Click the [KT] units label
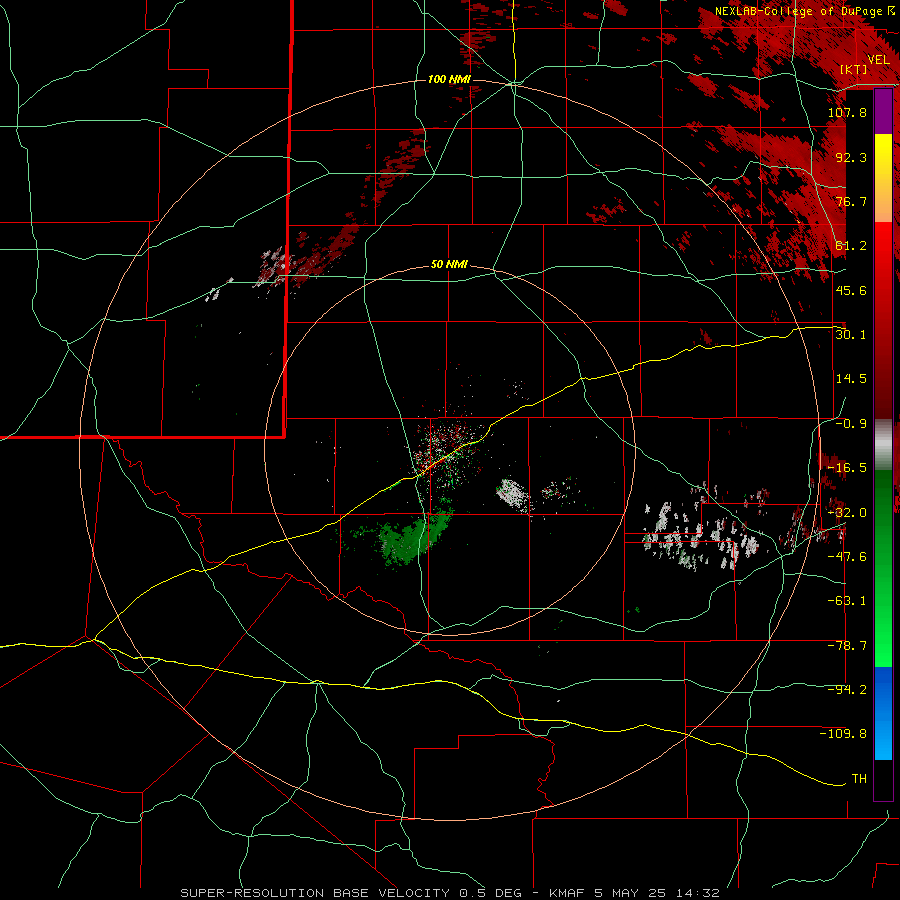 pos(853,69)
